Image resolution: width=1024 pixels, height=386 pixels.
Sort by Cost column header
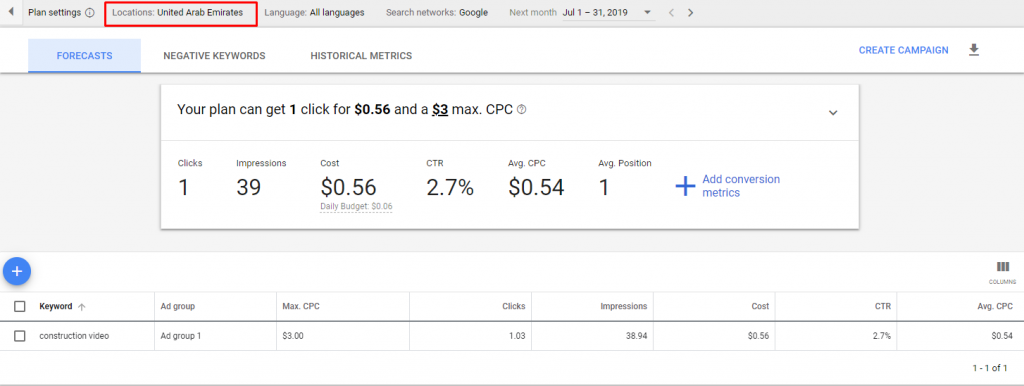coord(760,306)
